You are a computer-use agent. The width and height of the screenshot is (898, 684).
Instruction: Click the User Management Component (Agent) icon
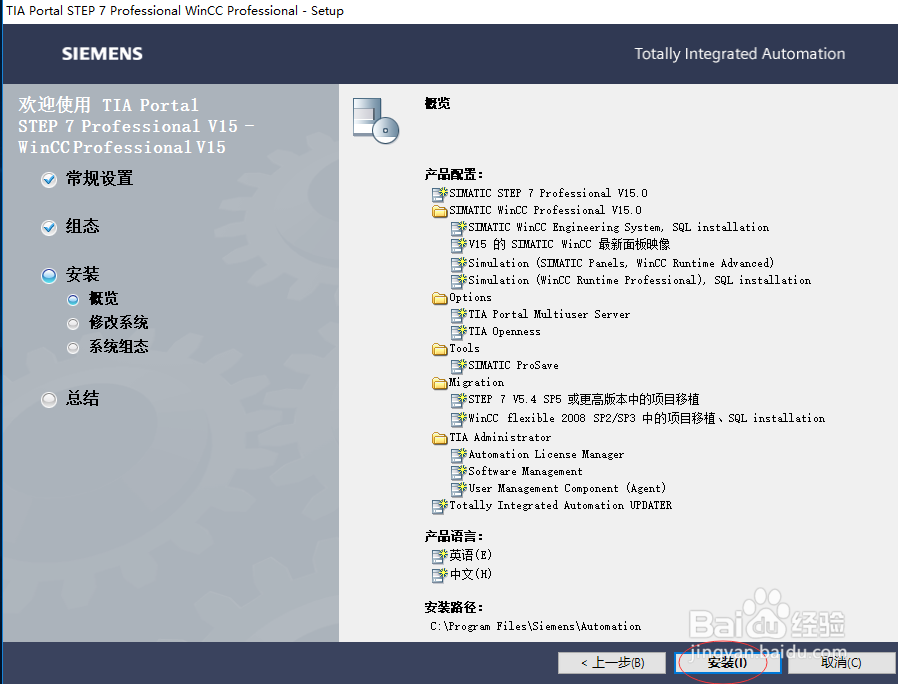(459, 489)
